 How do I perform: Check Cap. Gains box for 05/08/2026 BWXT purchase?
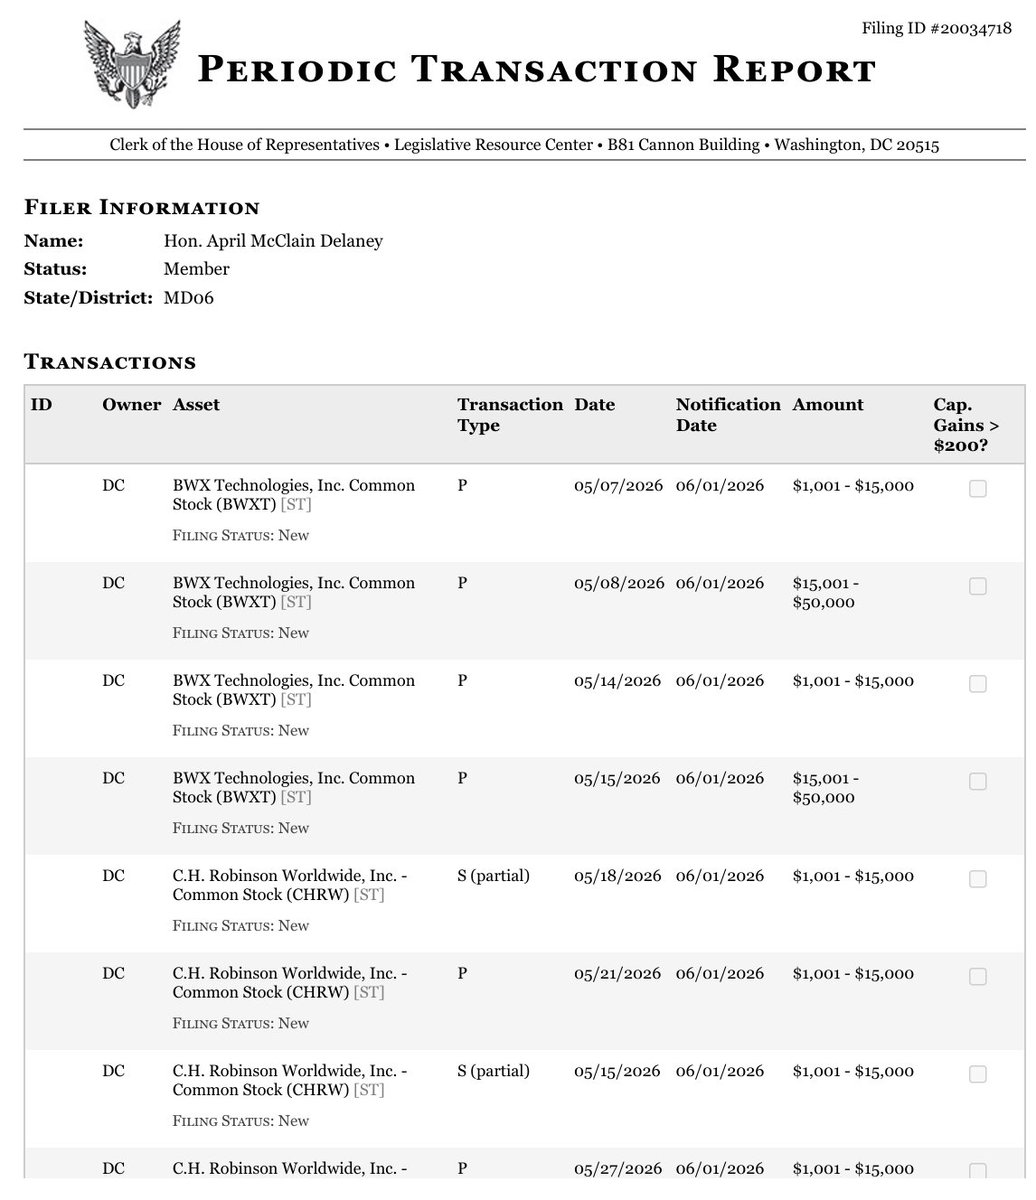coord(978,586)
